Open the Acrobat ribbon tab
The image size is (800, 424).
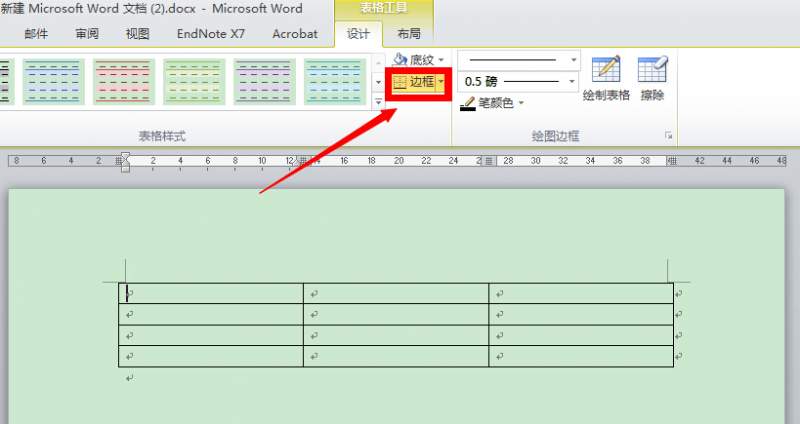coord(295,34)
